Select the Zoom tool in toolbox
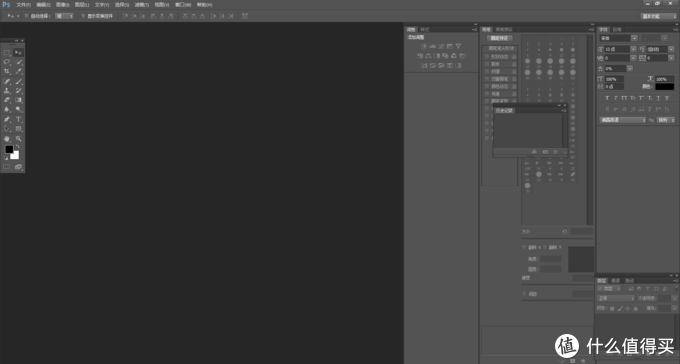The width and height of the screenshot is (680, 364). click(x=19, y=139)
